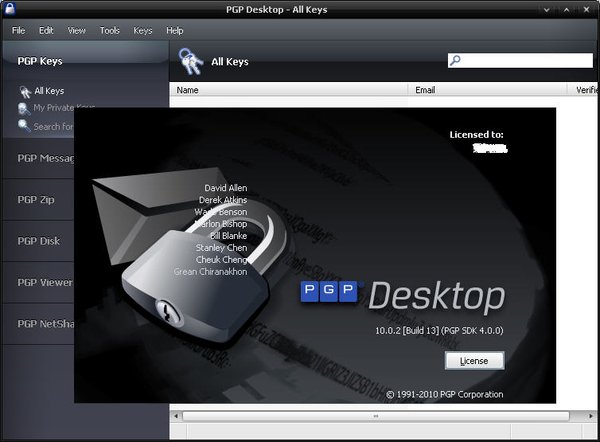Click the large key ring icon beside All Keys heading
This screenshot has height=442, width=600.
[x=190, y=61]
